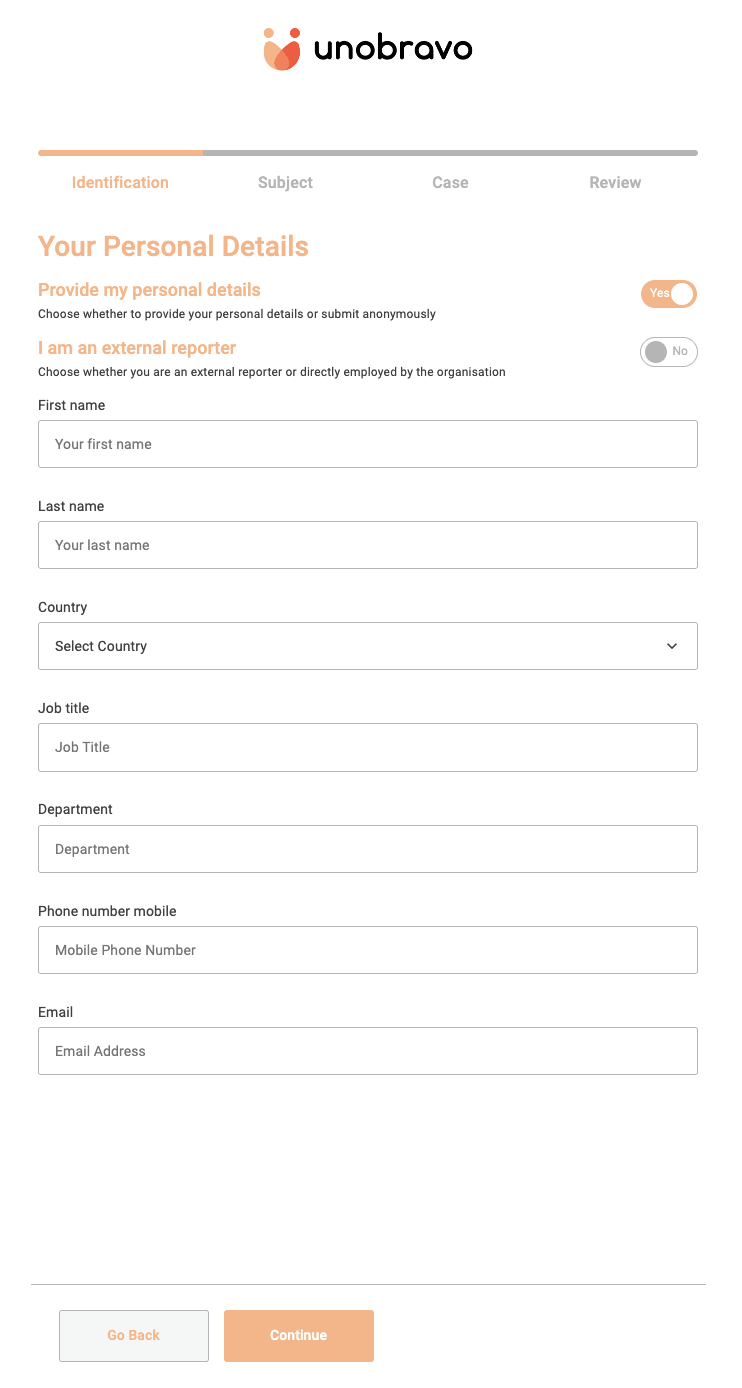Click the Email Address field
This screenshot has width=742, height=1388.
(367, 1051)
